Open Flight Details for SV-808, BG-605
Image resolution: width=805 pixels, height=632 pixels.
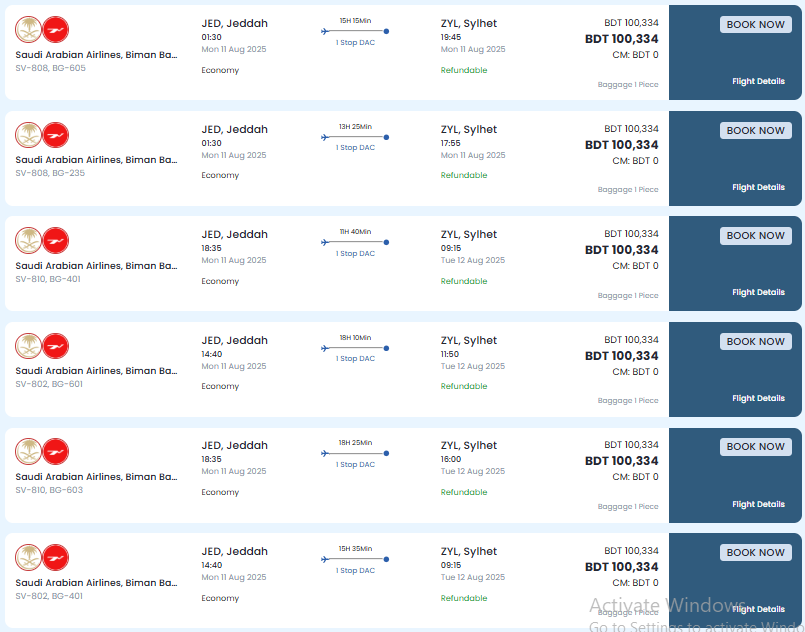click(758, 81)
